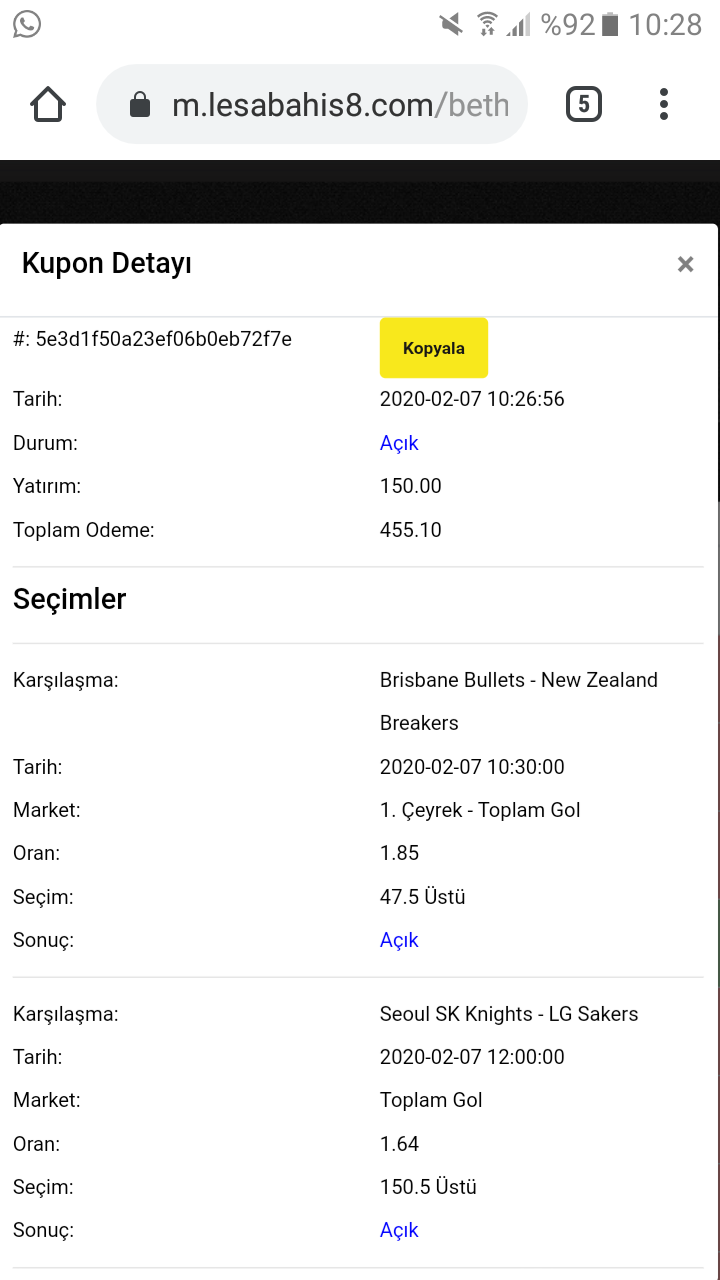Tap the Toplam Odeme value 455.10
Screen dimensions: 720x1280
tap(411, 530)
